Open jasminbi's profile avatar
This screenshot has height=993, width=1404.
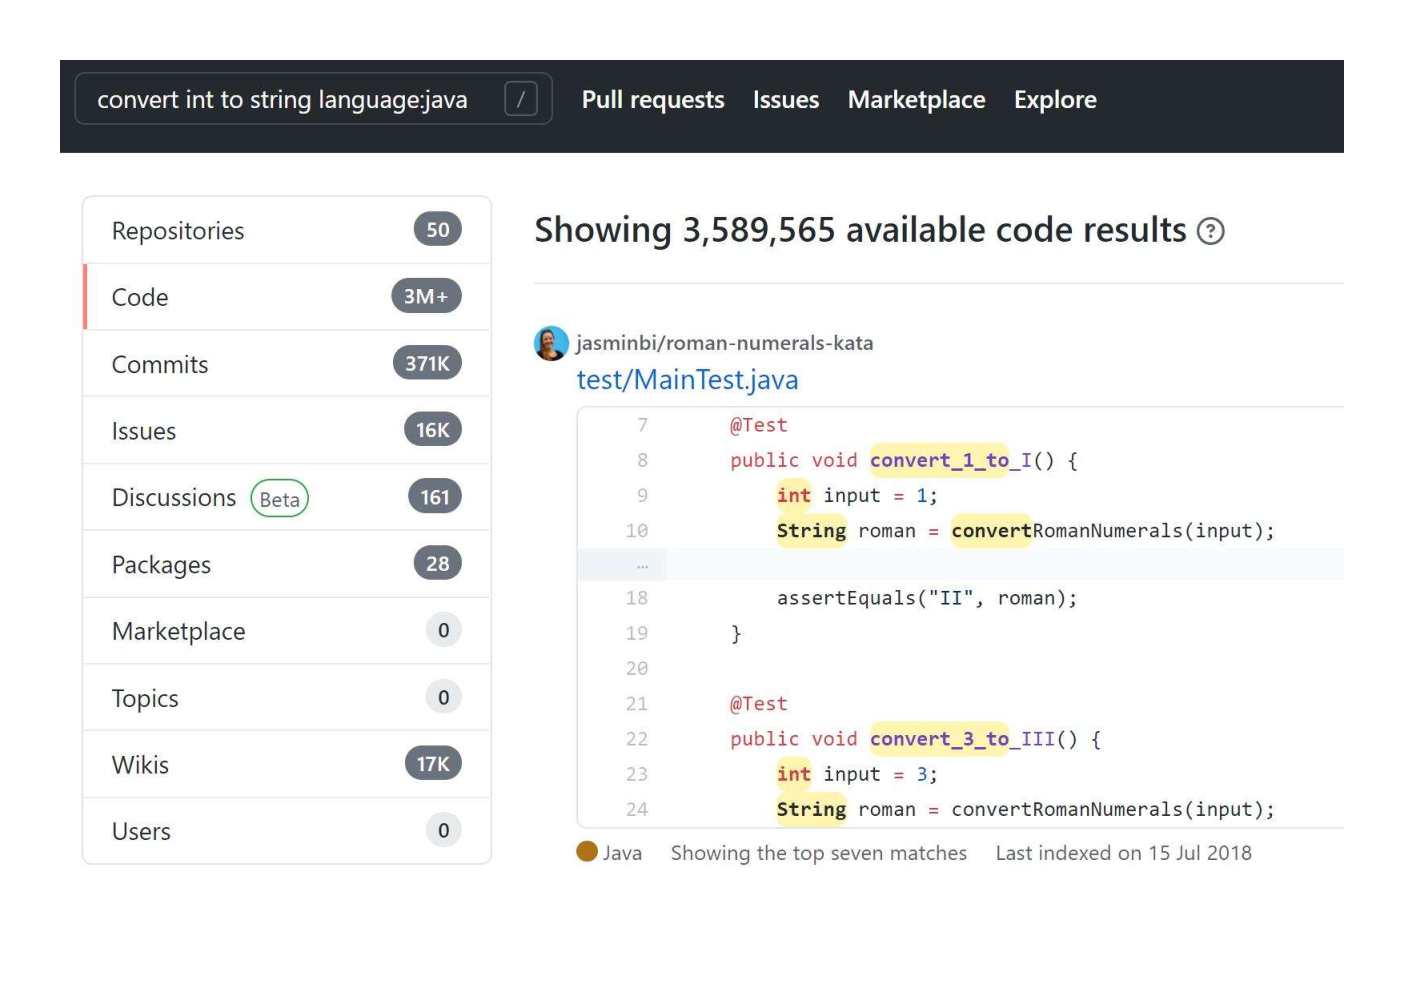tap(551, 343)
